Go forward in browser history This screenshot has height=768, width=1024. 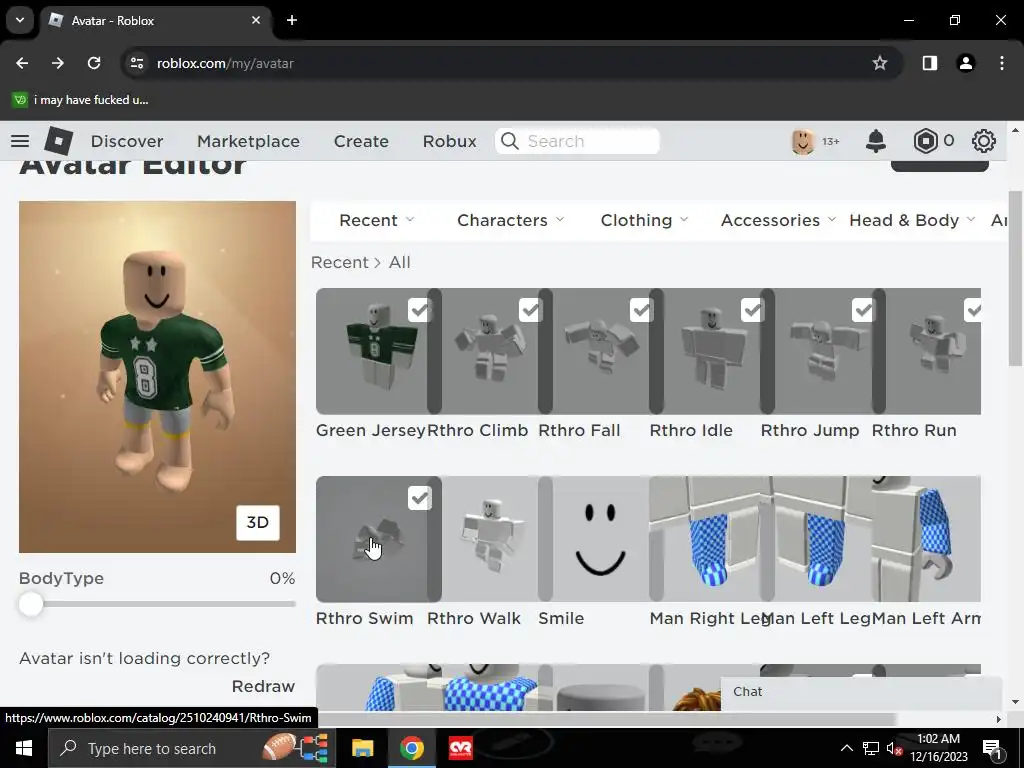click(58, 63)
